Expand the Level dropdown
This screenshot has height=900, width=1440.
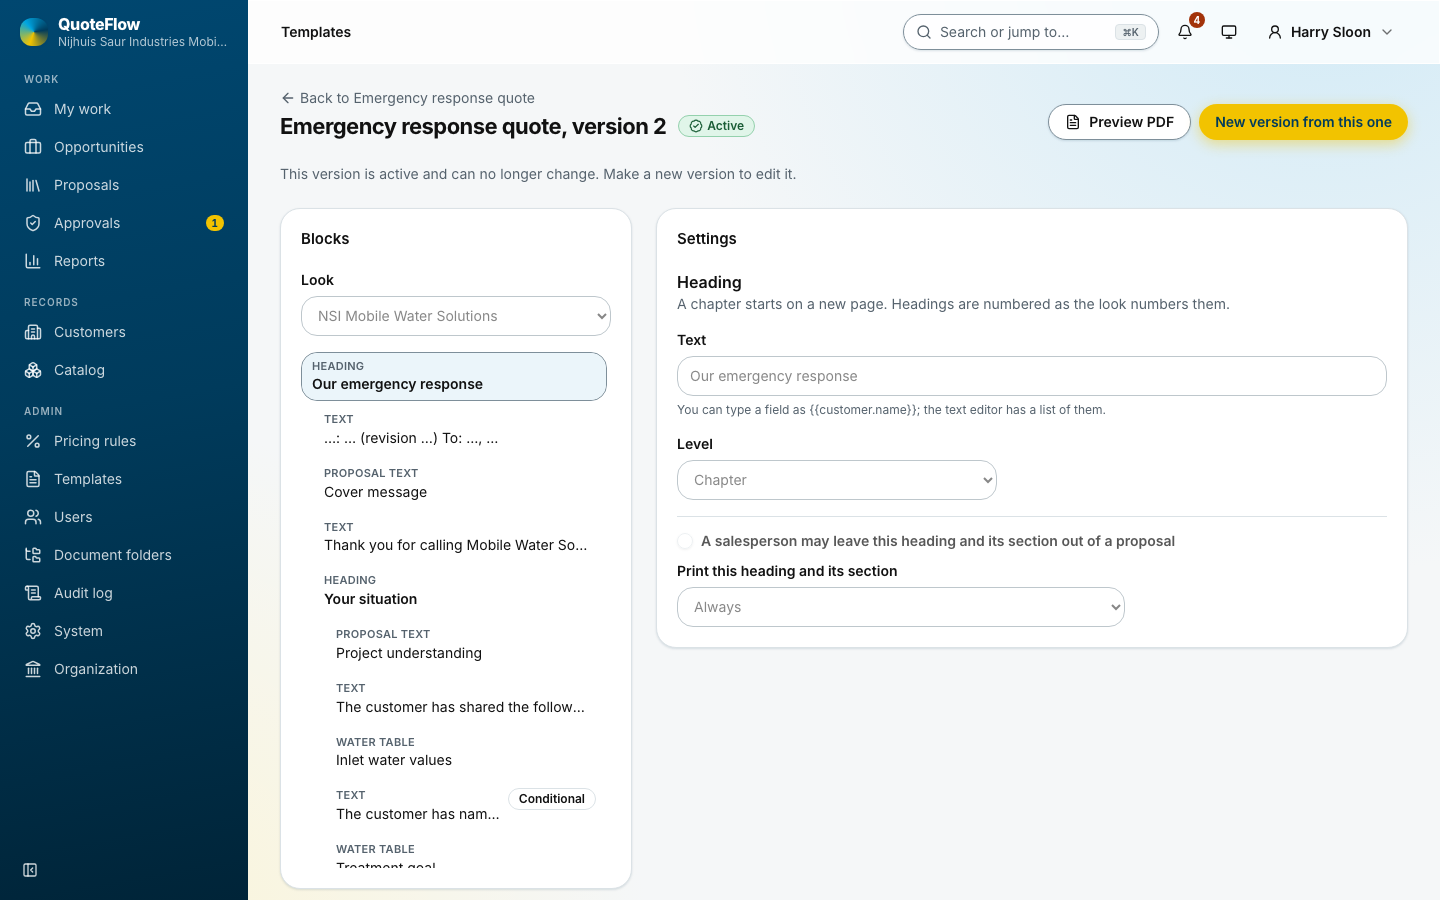837,480
